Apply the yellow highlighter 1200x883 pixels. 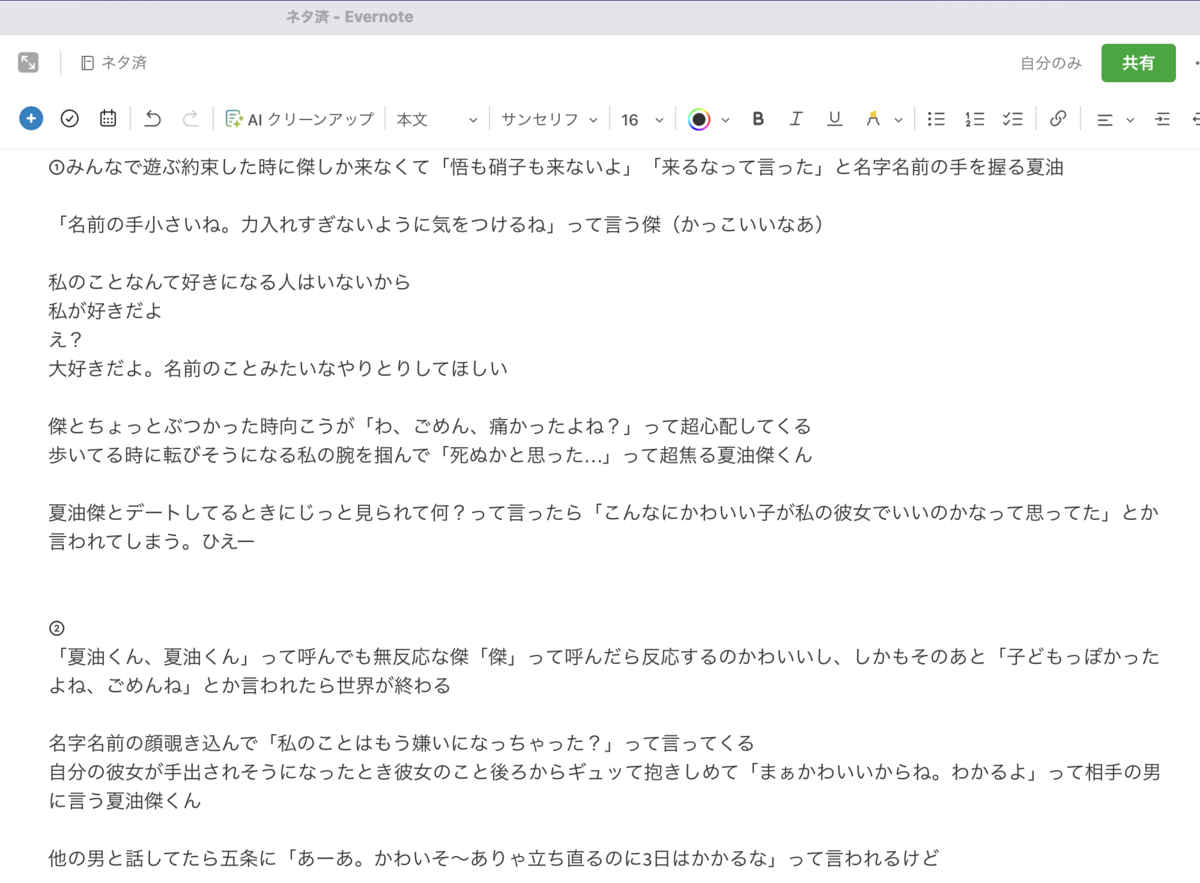tap(873, 119)
